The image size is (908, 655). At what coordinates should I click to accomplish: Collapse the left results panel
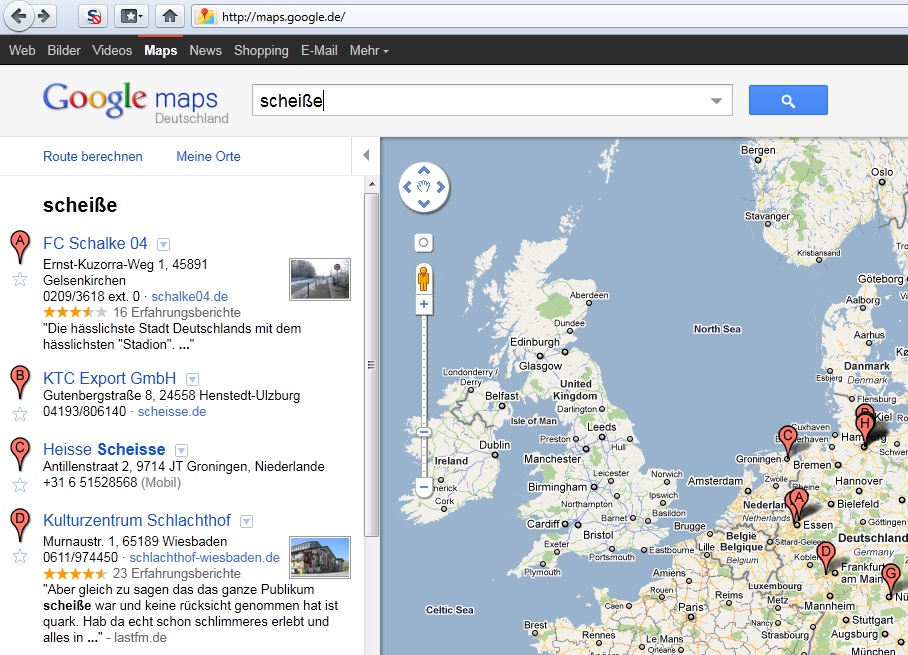click(x=366, y=155)
